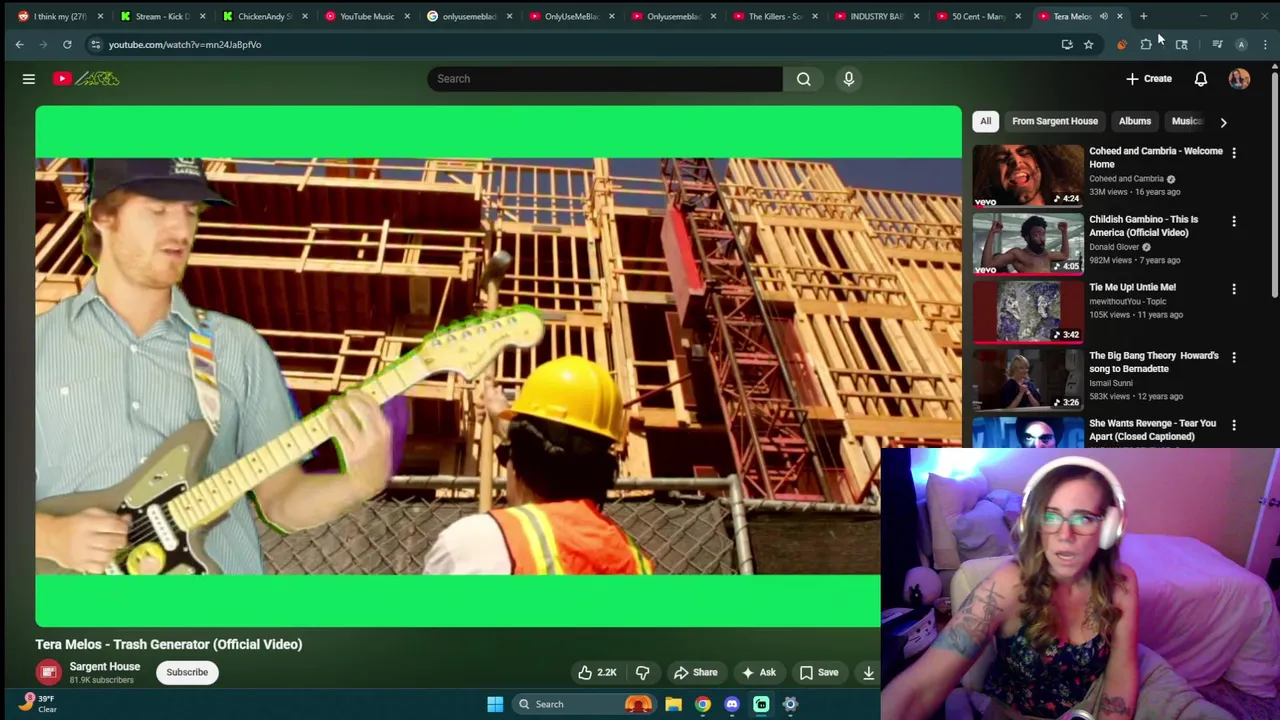Open Coheed and Cambria - Welcome Home title
The height and width of the screenshot is (720, 1280).
point(1155,157)
